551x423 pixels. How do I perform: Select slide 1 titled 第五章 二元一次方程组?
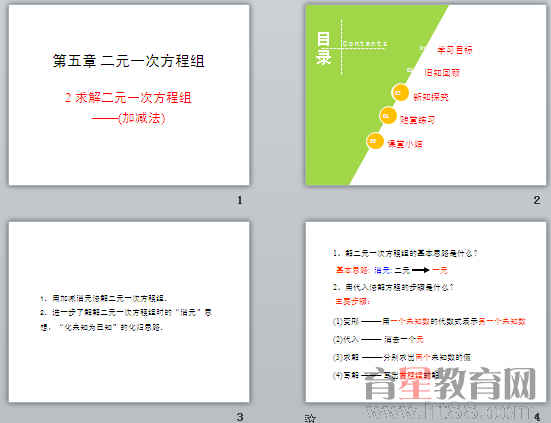129,95
